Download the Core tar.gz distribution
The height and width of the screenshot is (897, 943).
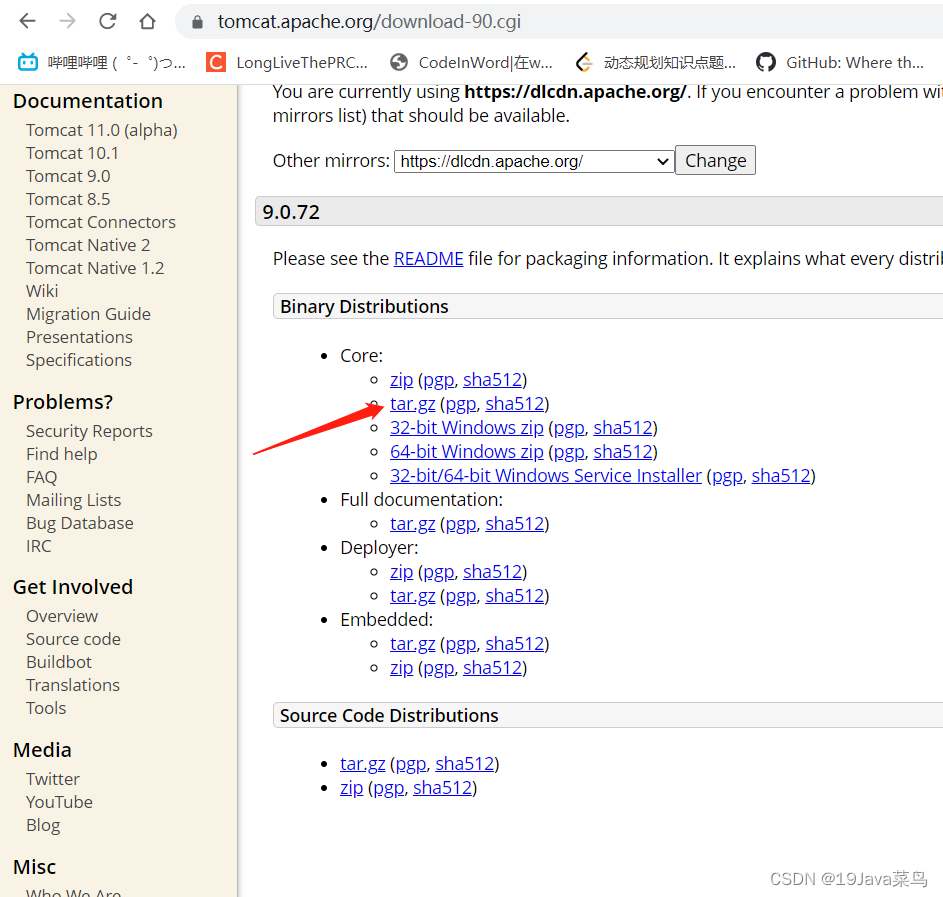(413, 404)
